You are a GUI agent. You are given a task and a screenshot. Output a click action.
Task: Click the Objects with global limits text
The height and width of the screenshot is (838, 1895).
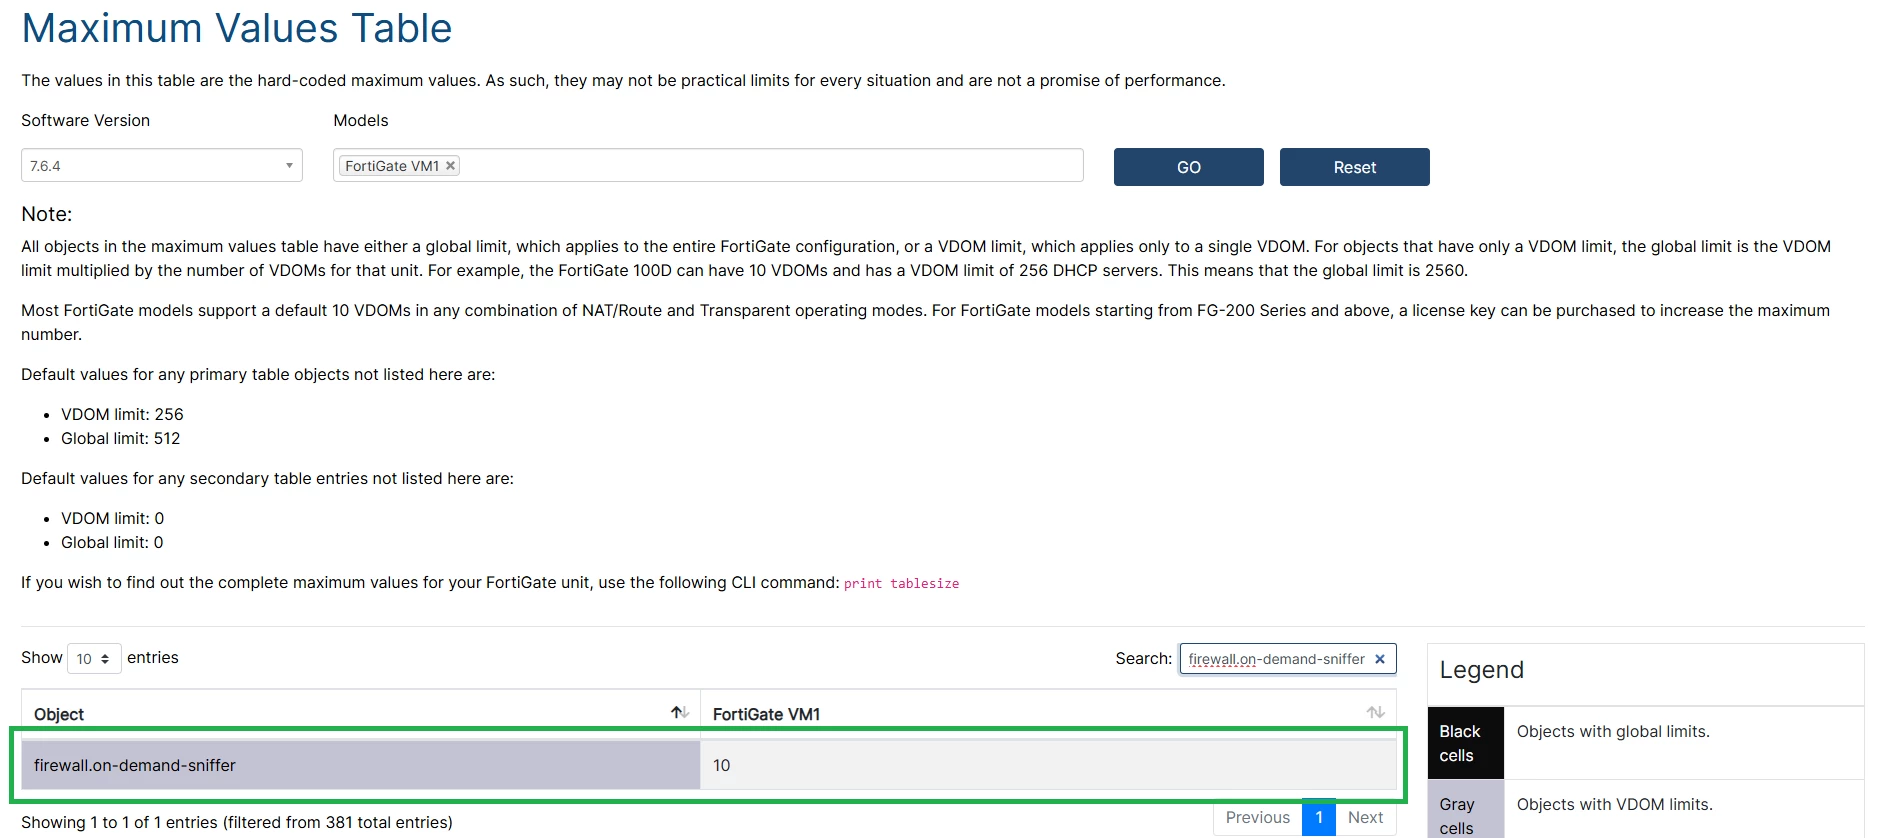coord(1613,732)
